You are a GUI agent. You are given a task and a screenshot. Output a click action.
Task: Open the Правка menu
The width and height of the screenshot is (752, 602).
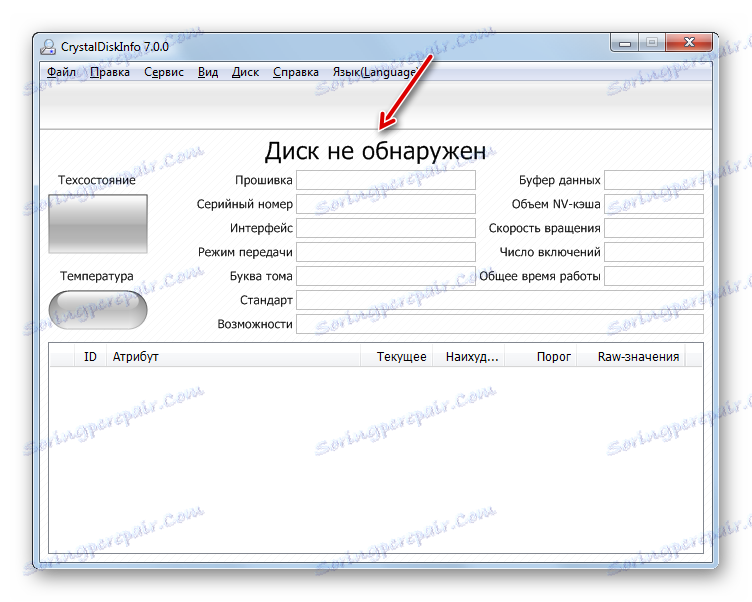click(x=110, y=72)
